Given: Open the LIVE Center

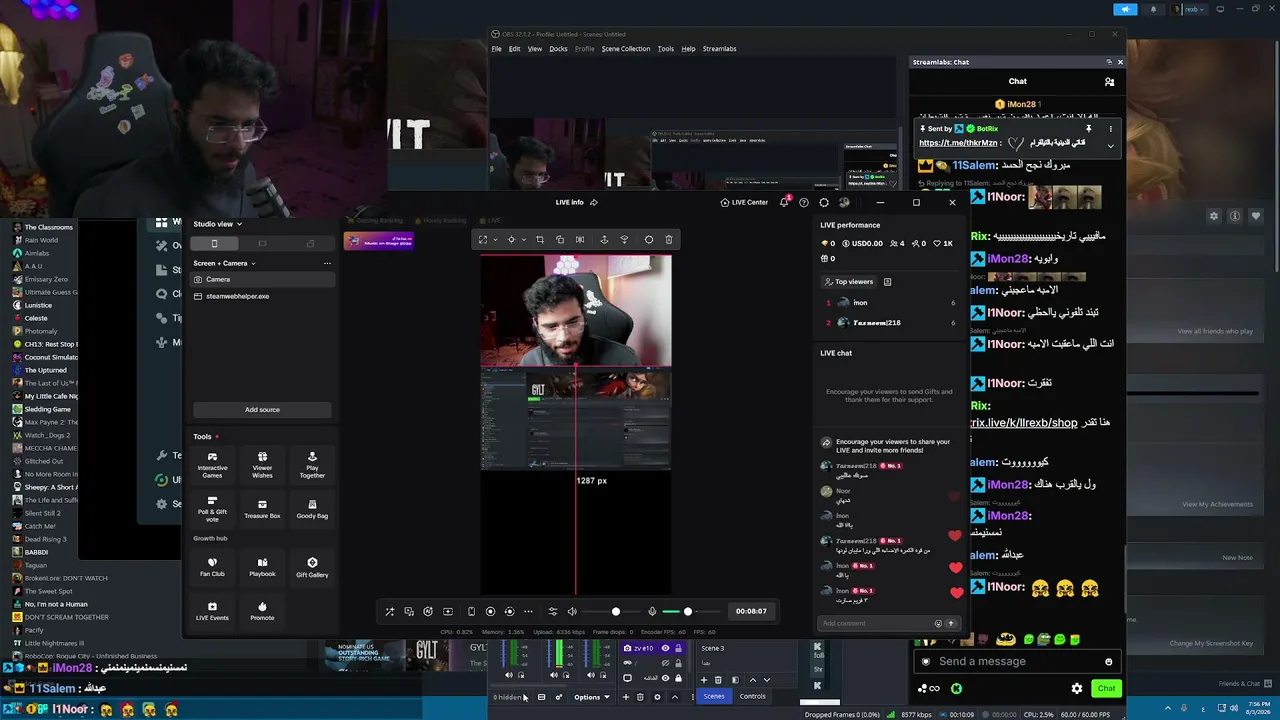Looking at the screenshot, I should [744, 202].
